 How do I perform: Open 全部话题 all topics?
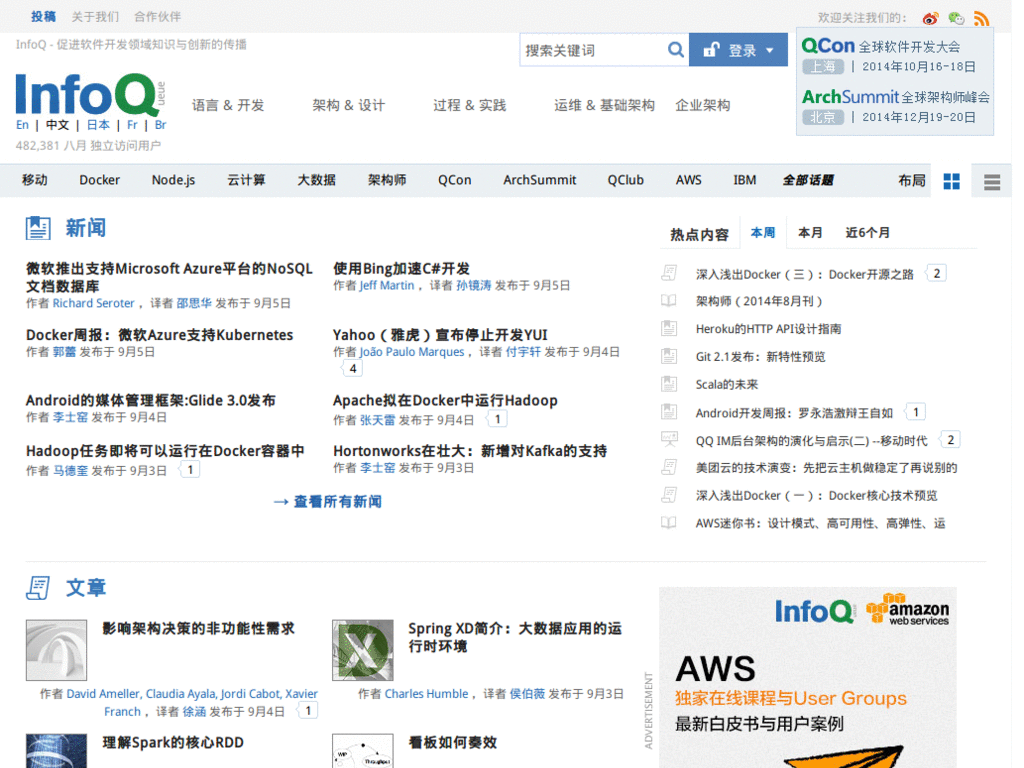(808, 180)
